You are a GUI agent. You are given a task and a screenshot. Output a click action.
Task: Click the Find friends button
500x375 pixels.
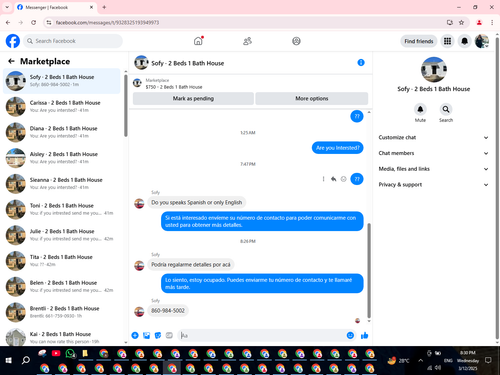419,41
